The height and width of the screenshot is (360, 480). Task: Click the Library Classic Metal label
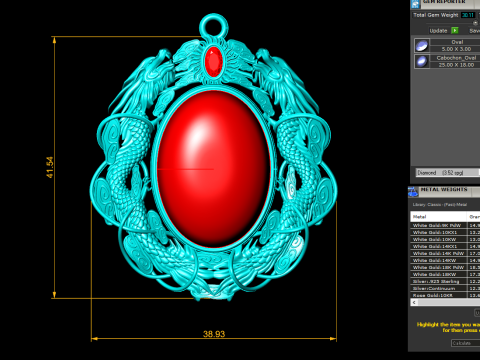click(440, 205)
